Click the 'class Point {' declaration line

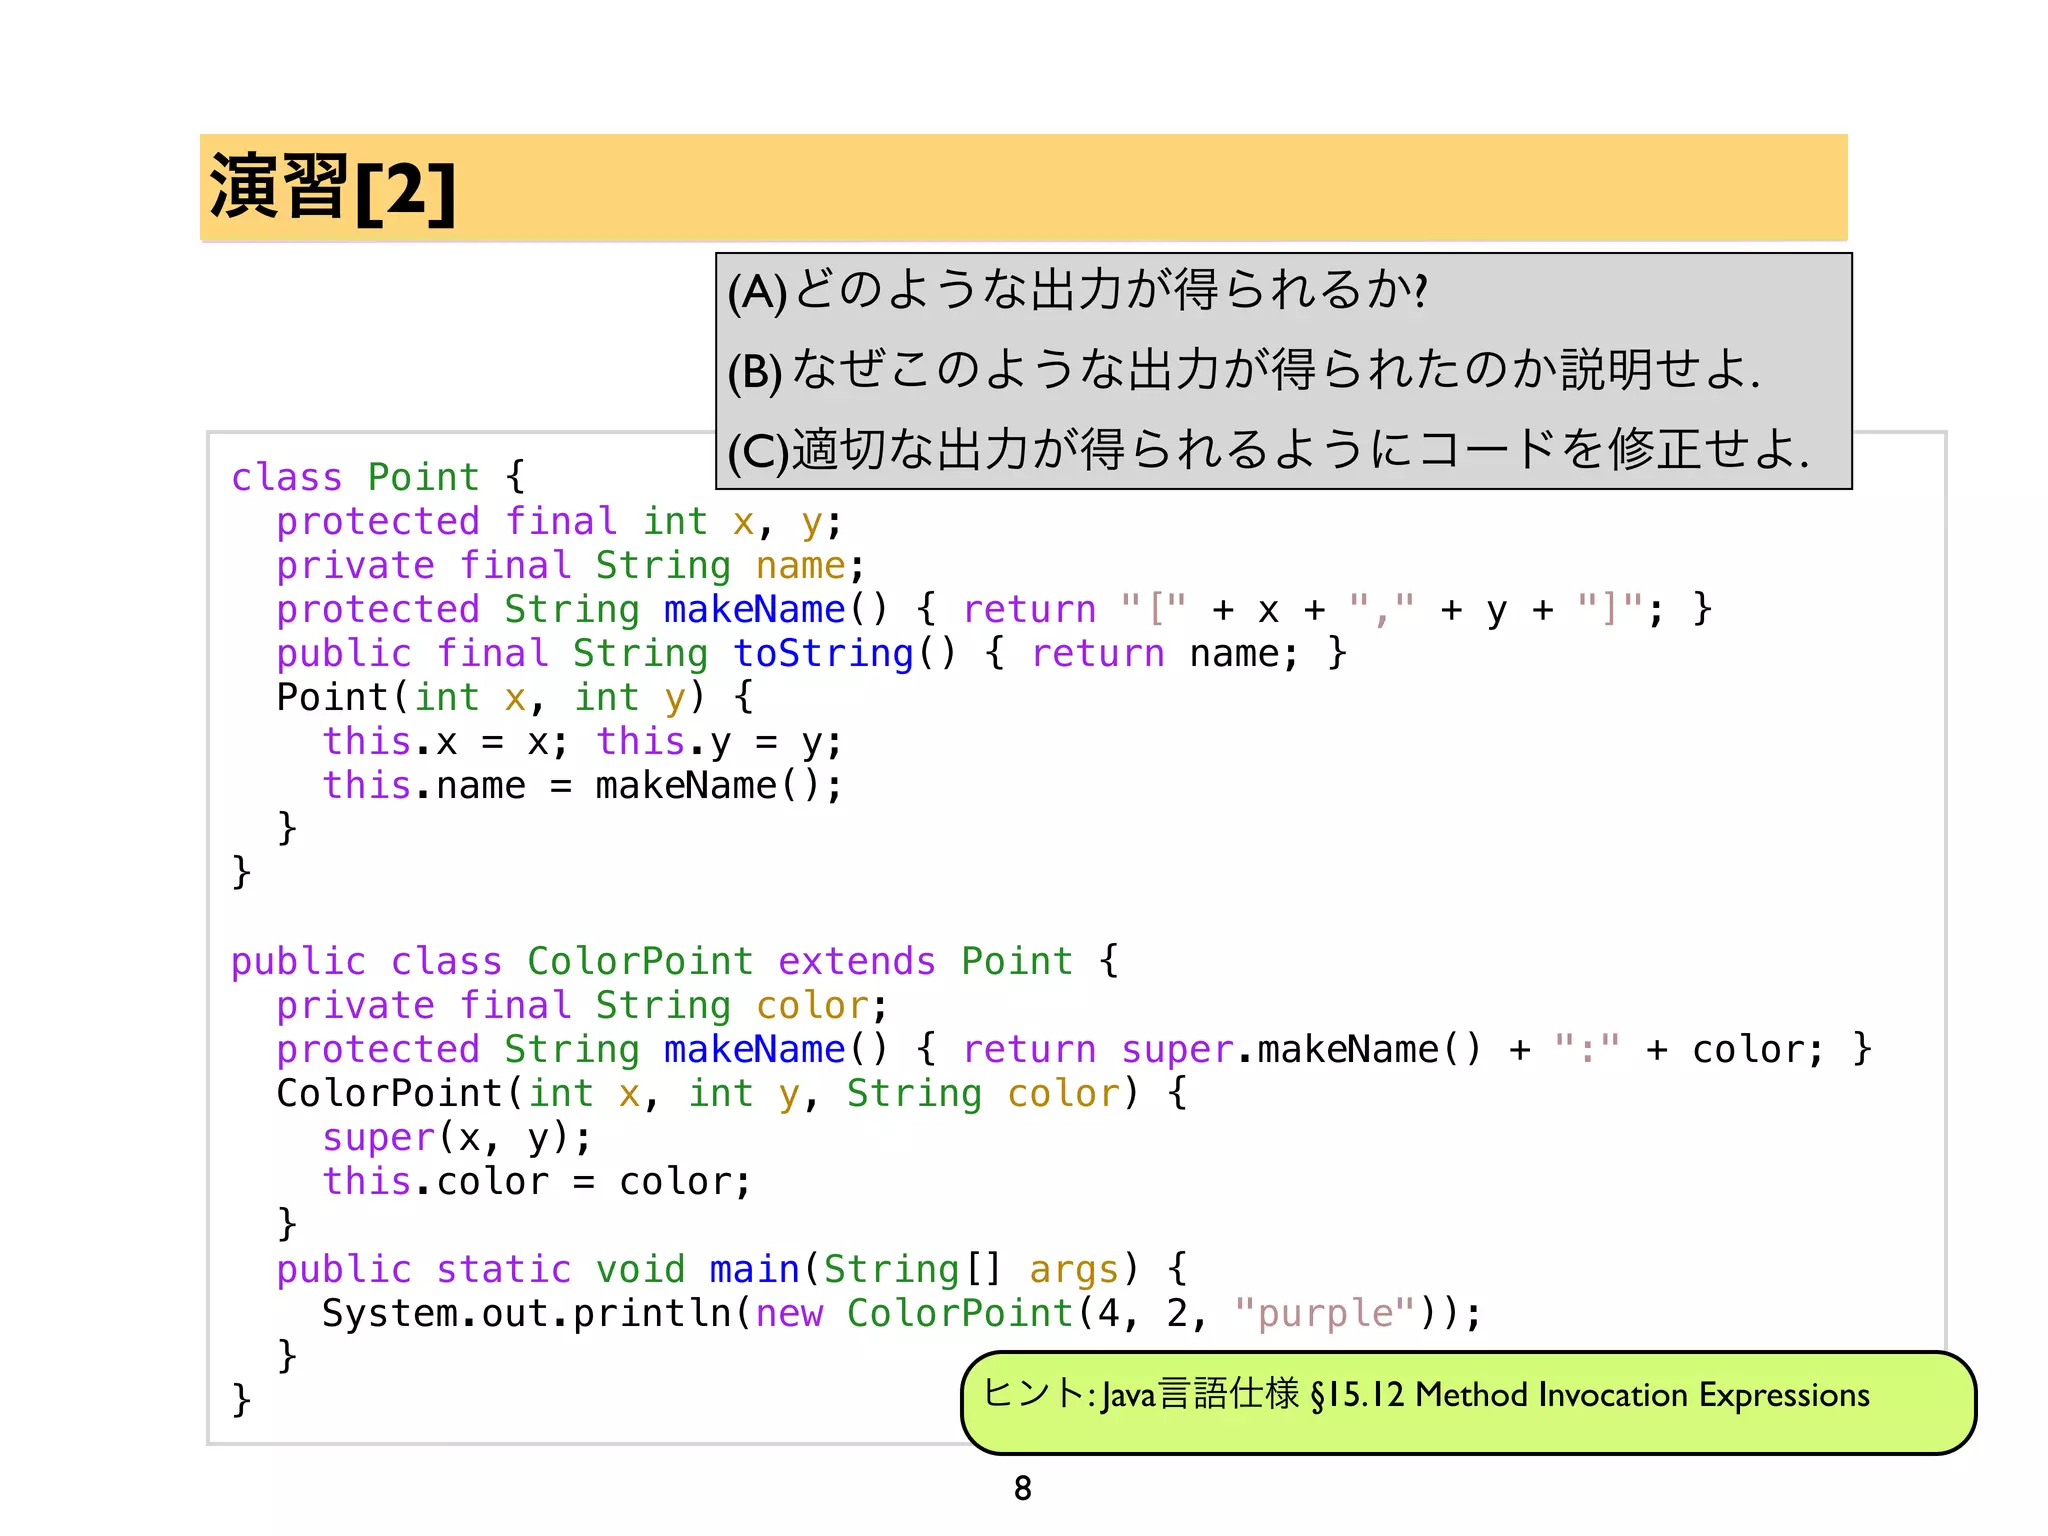pos(378,477)
